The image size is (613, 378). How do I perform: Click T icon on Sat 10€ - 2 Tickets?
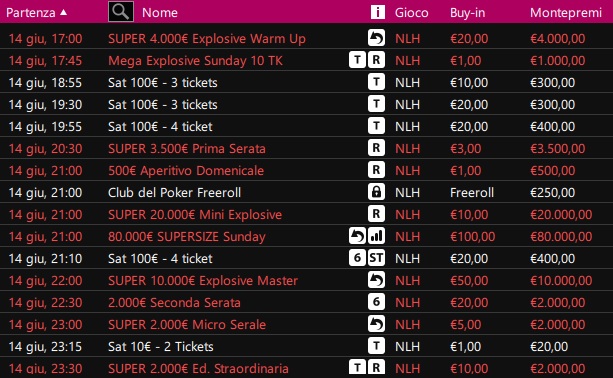[376, 346]
